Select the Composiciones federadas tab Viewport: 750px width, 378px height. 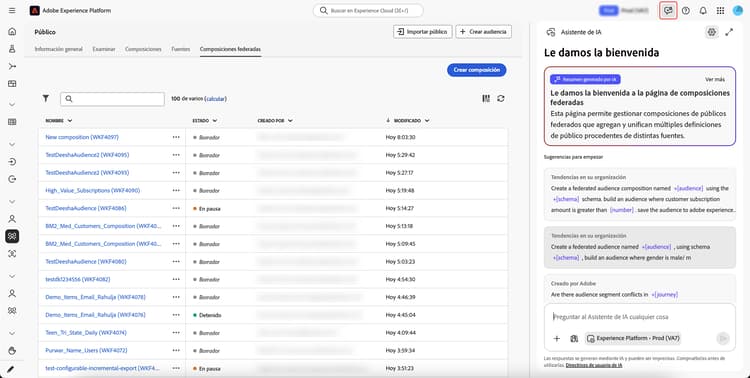pos(230,49)
